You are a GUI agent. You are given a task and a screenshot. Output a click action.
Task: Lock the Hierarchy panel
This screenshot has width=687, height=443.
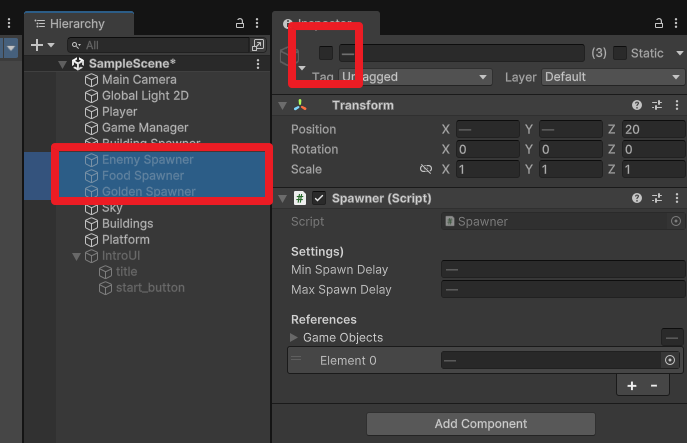click(240, 23)
